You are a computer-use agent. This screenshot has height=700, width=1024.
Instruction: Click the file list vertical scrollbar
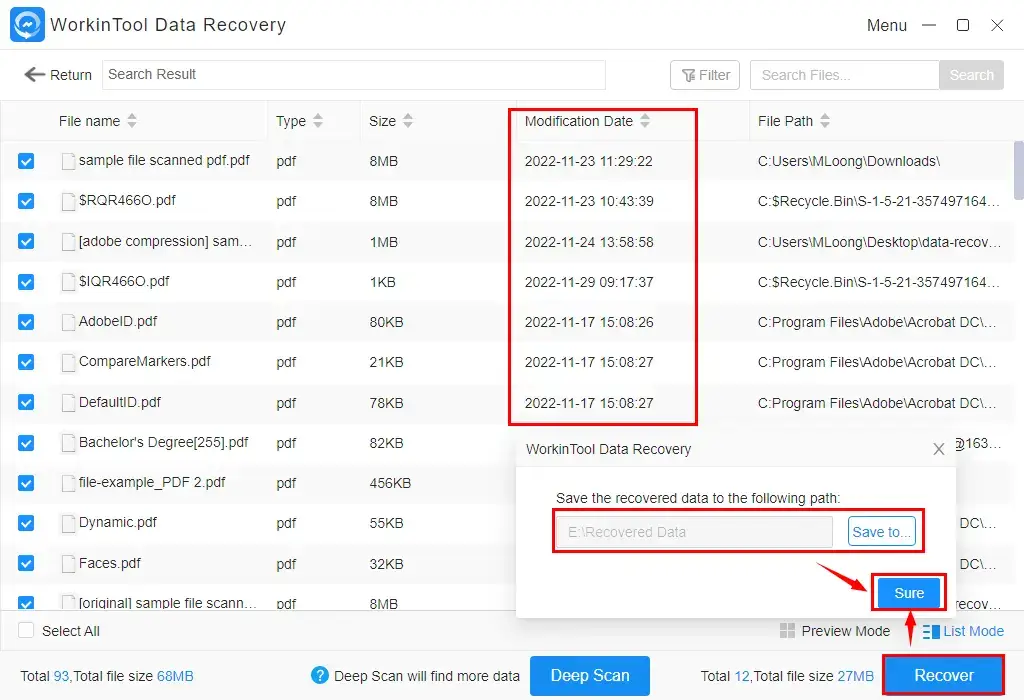pyautogui.click(x=1018, y=170)
